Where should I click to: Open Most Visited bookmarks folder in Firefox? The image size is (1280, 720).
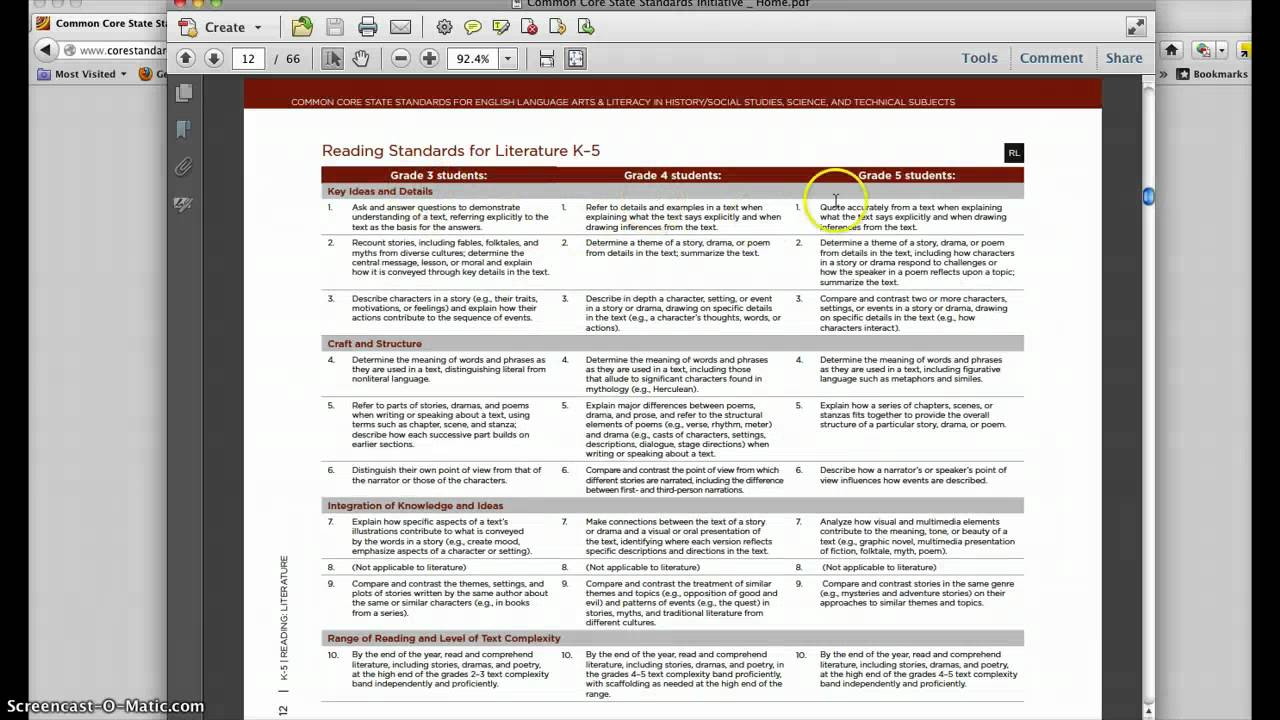click(83, 74)
